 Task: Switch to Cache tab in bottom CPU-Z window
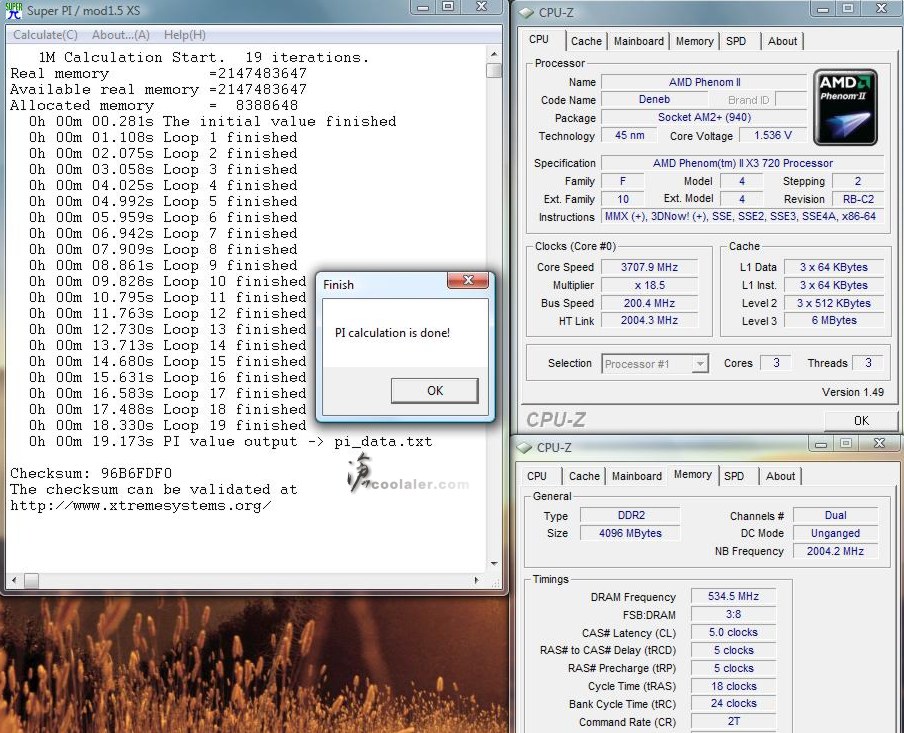tap(584, 476)
